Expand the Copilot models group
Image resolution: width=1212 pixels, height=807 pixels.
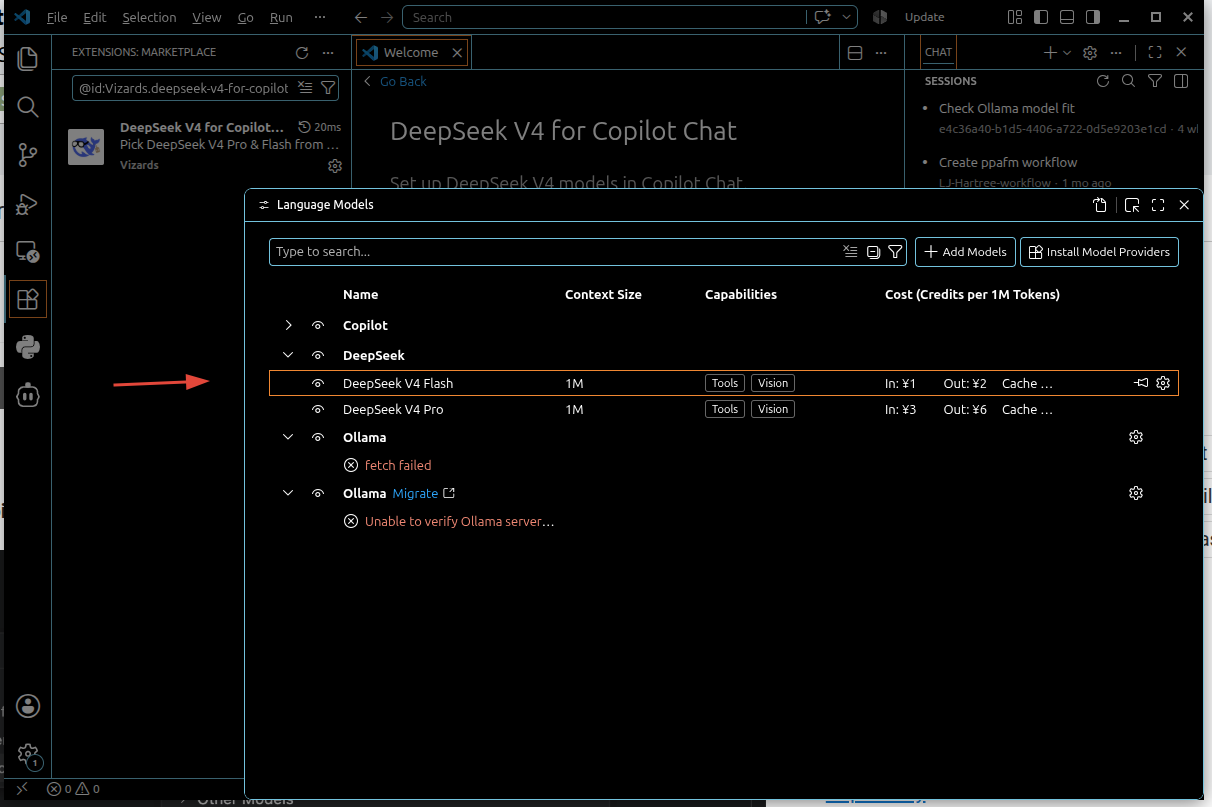(288, 325)
